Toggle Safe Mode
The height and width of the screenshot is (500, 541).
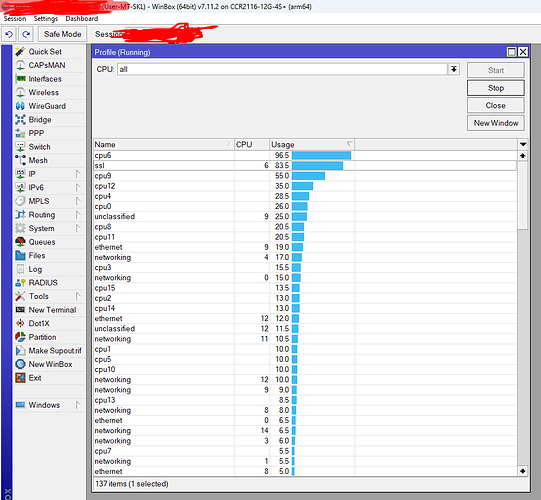point(62,34)
